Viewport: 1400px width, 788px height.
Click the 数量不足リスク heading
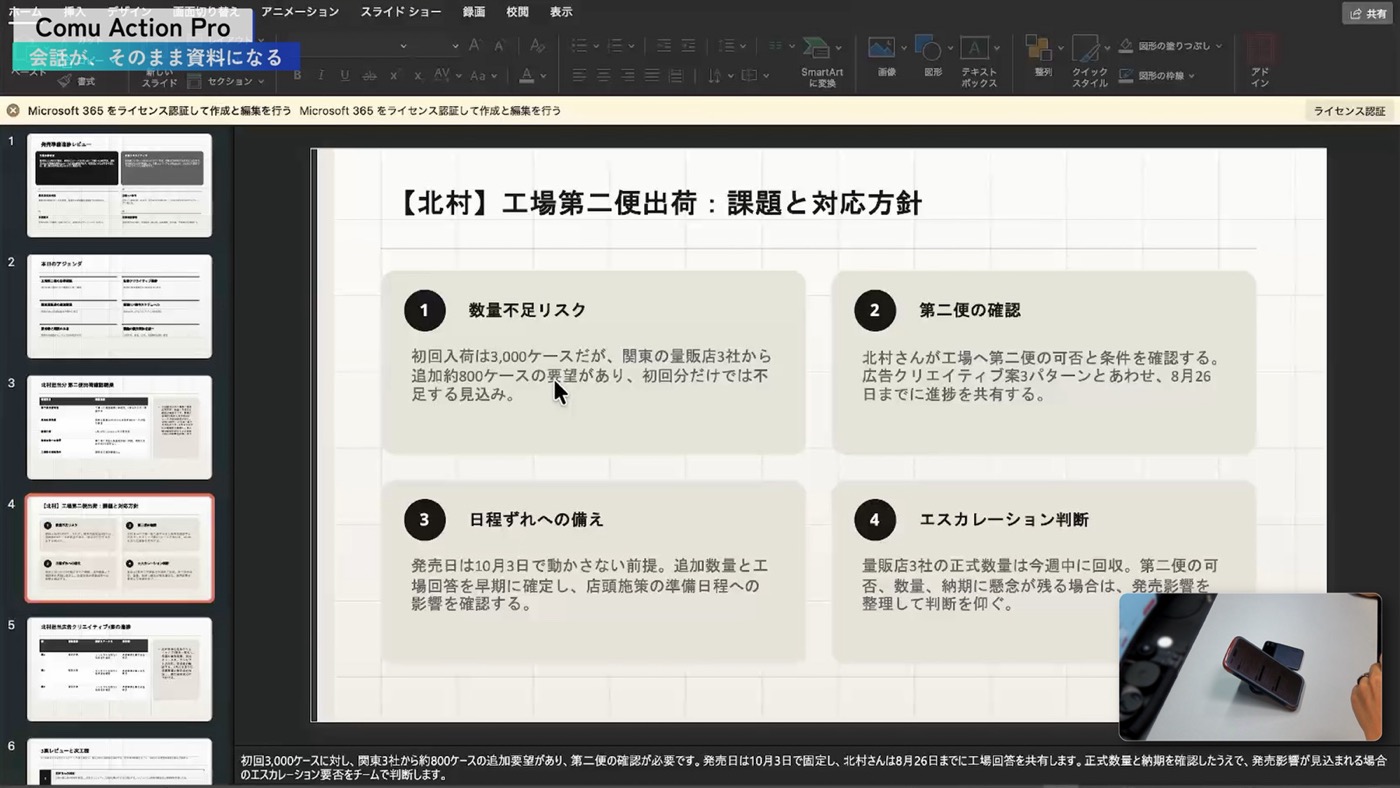pyautogui.click(x=527, y=310)
